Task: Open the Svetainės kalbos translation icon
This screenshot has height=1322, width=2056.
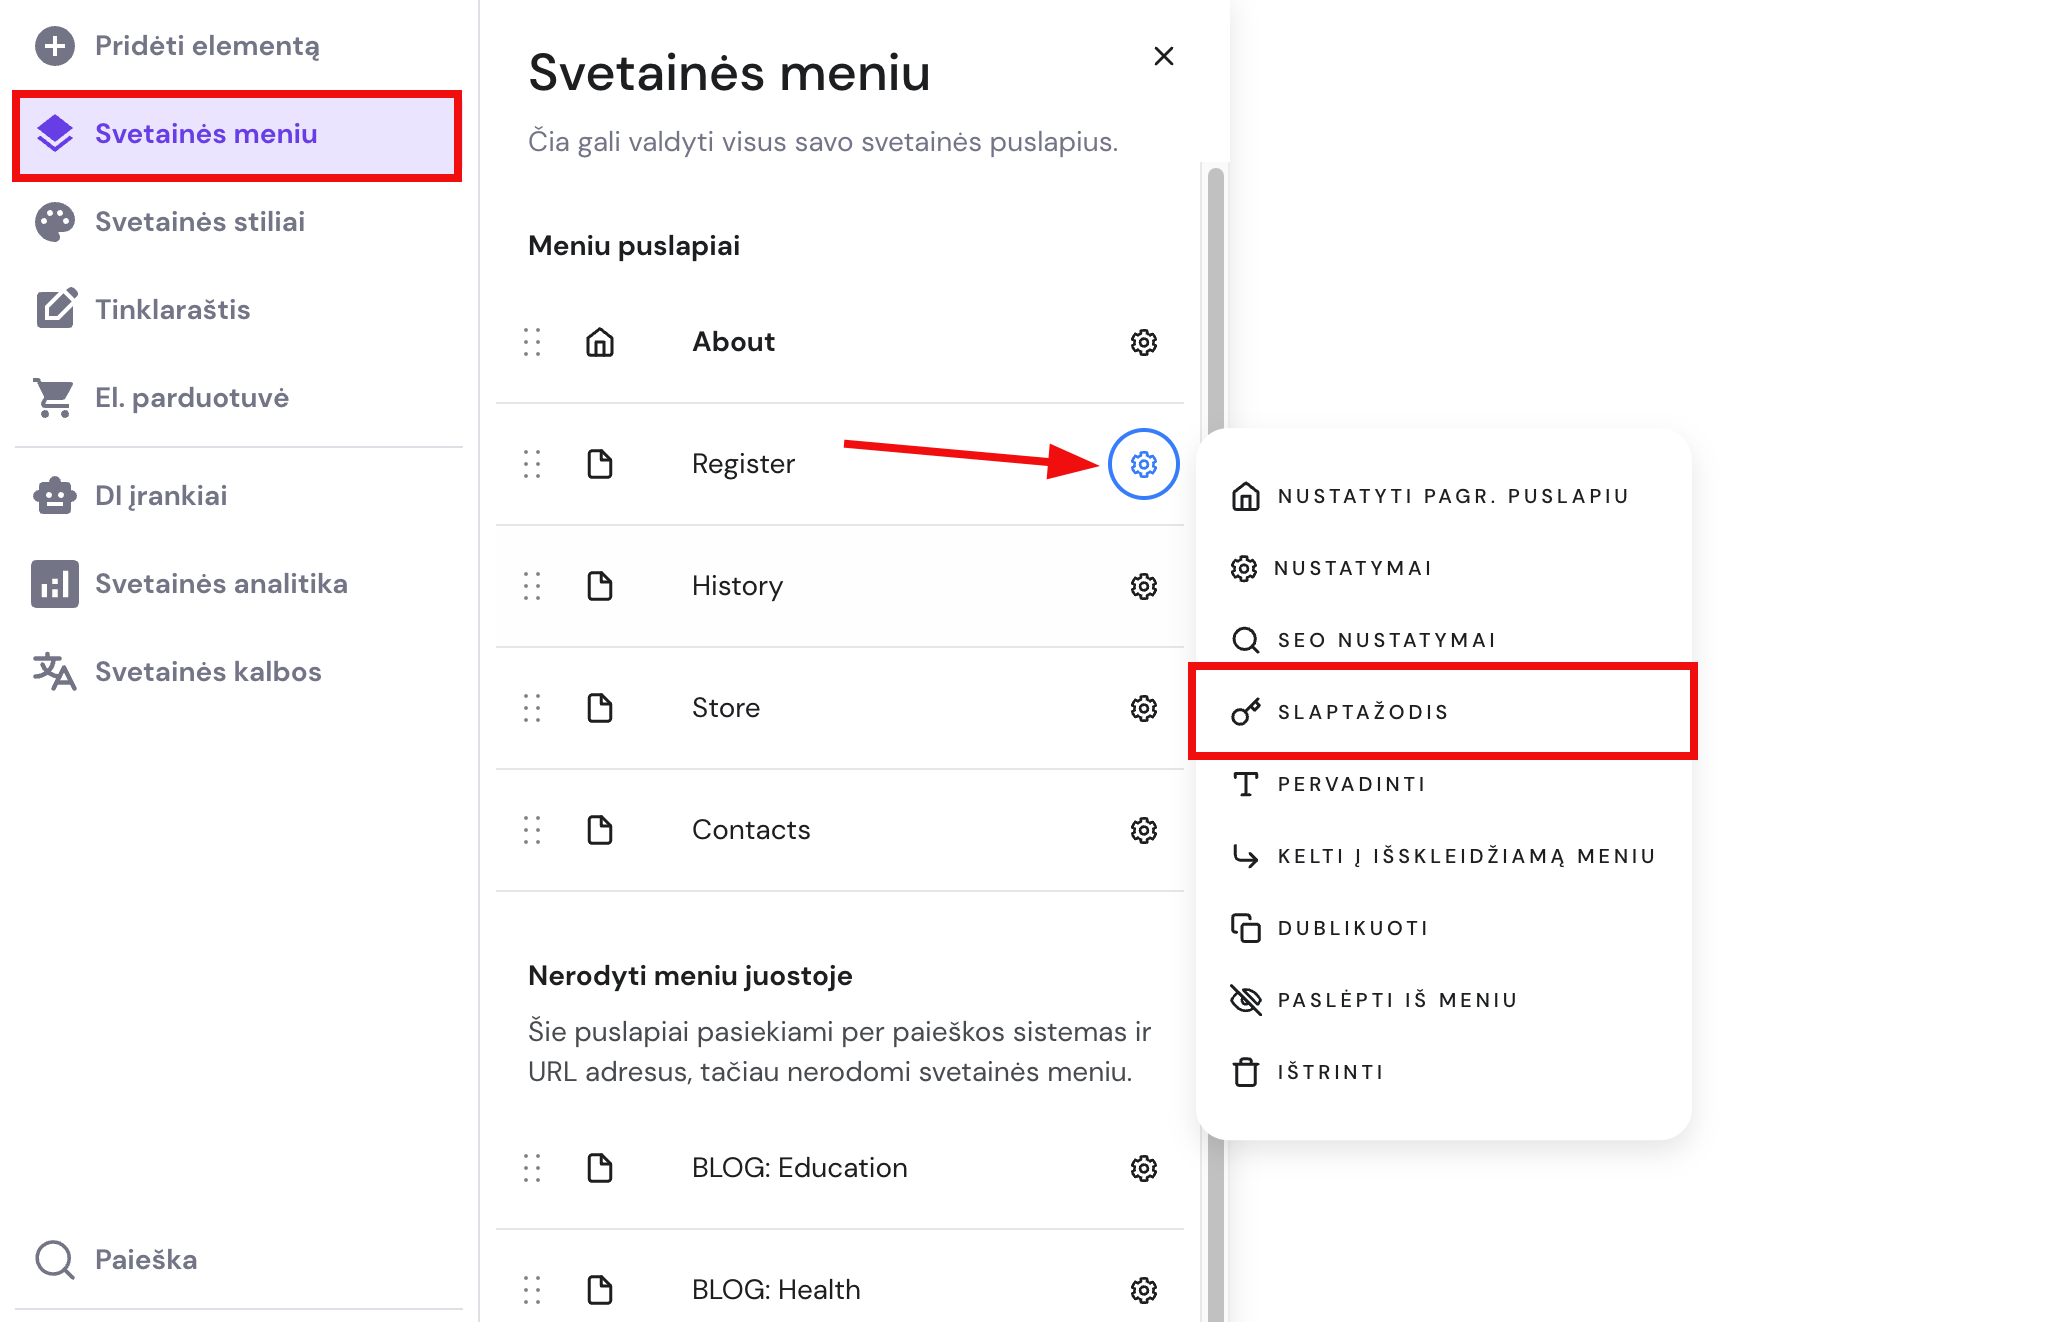Action: point(55,671)
